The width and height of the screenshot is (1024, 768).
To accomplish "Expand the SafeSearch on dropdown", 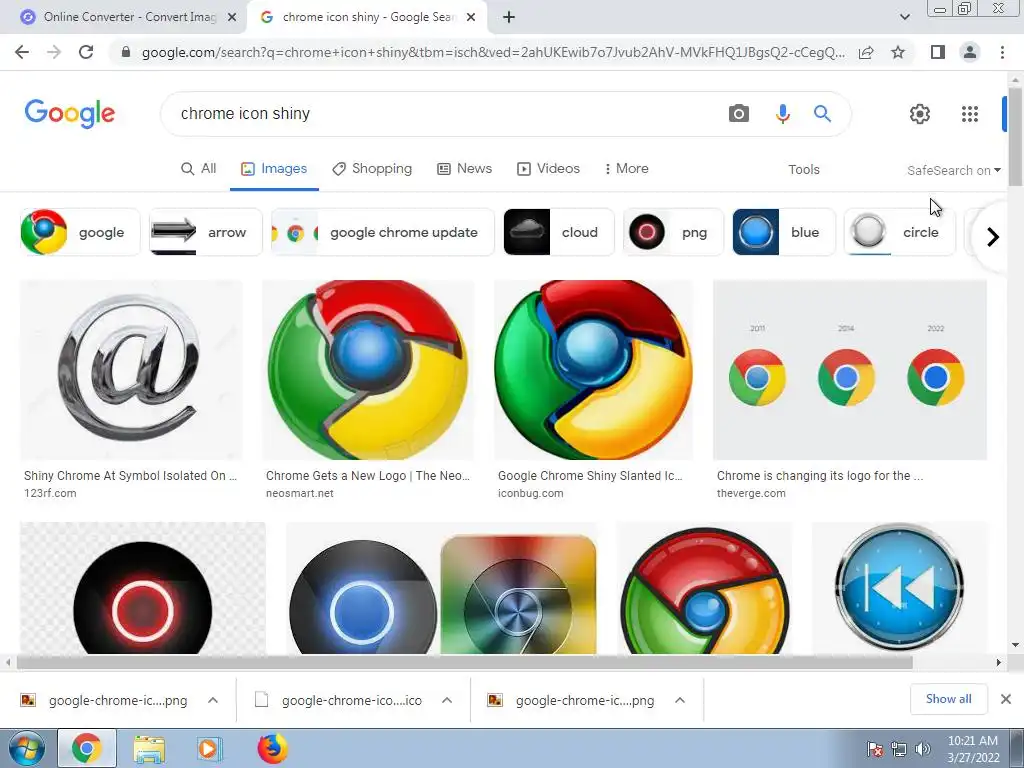I will click(953, 170).
